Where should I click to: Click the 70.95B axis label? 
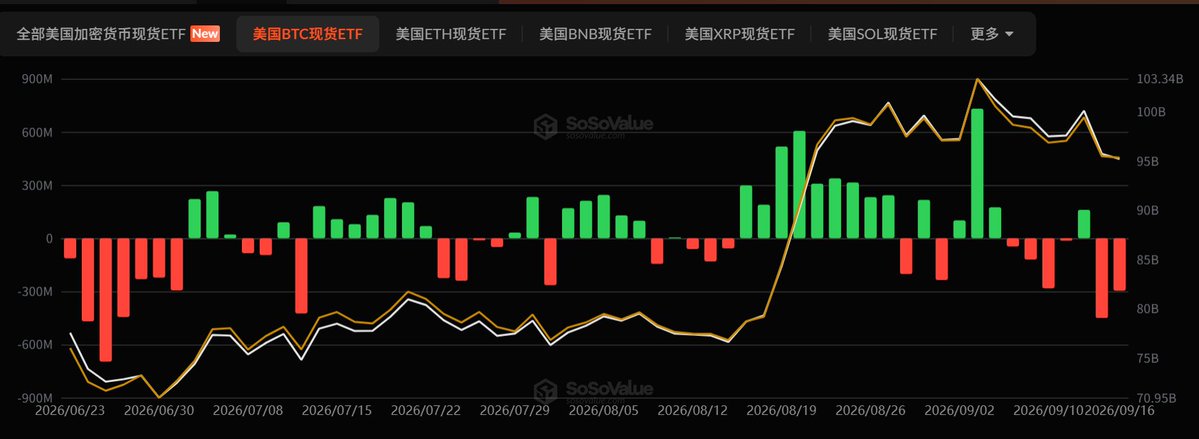[1157, 398]
